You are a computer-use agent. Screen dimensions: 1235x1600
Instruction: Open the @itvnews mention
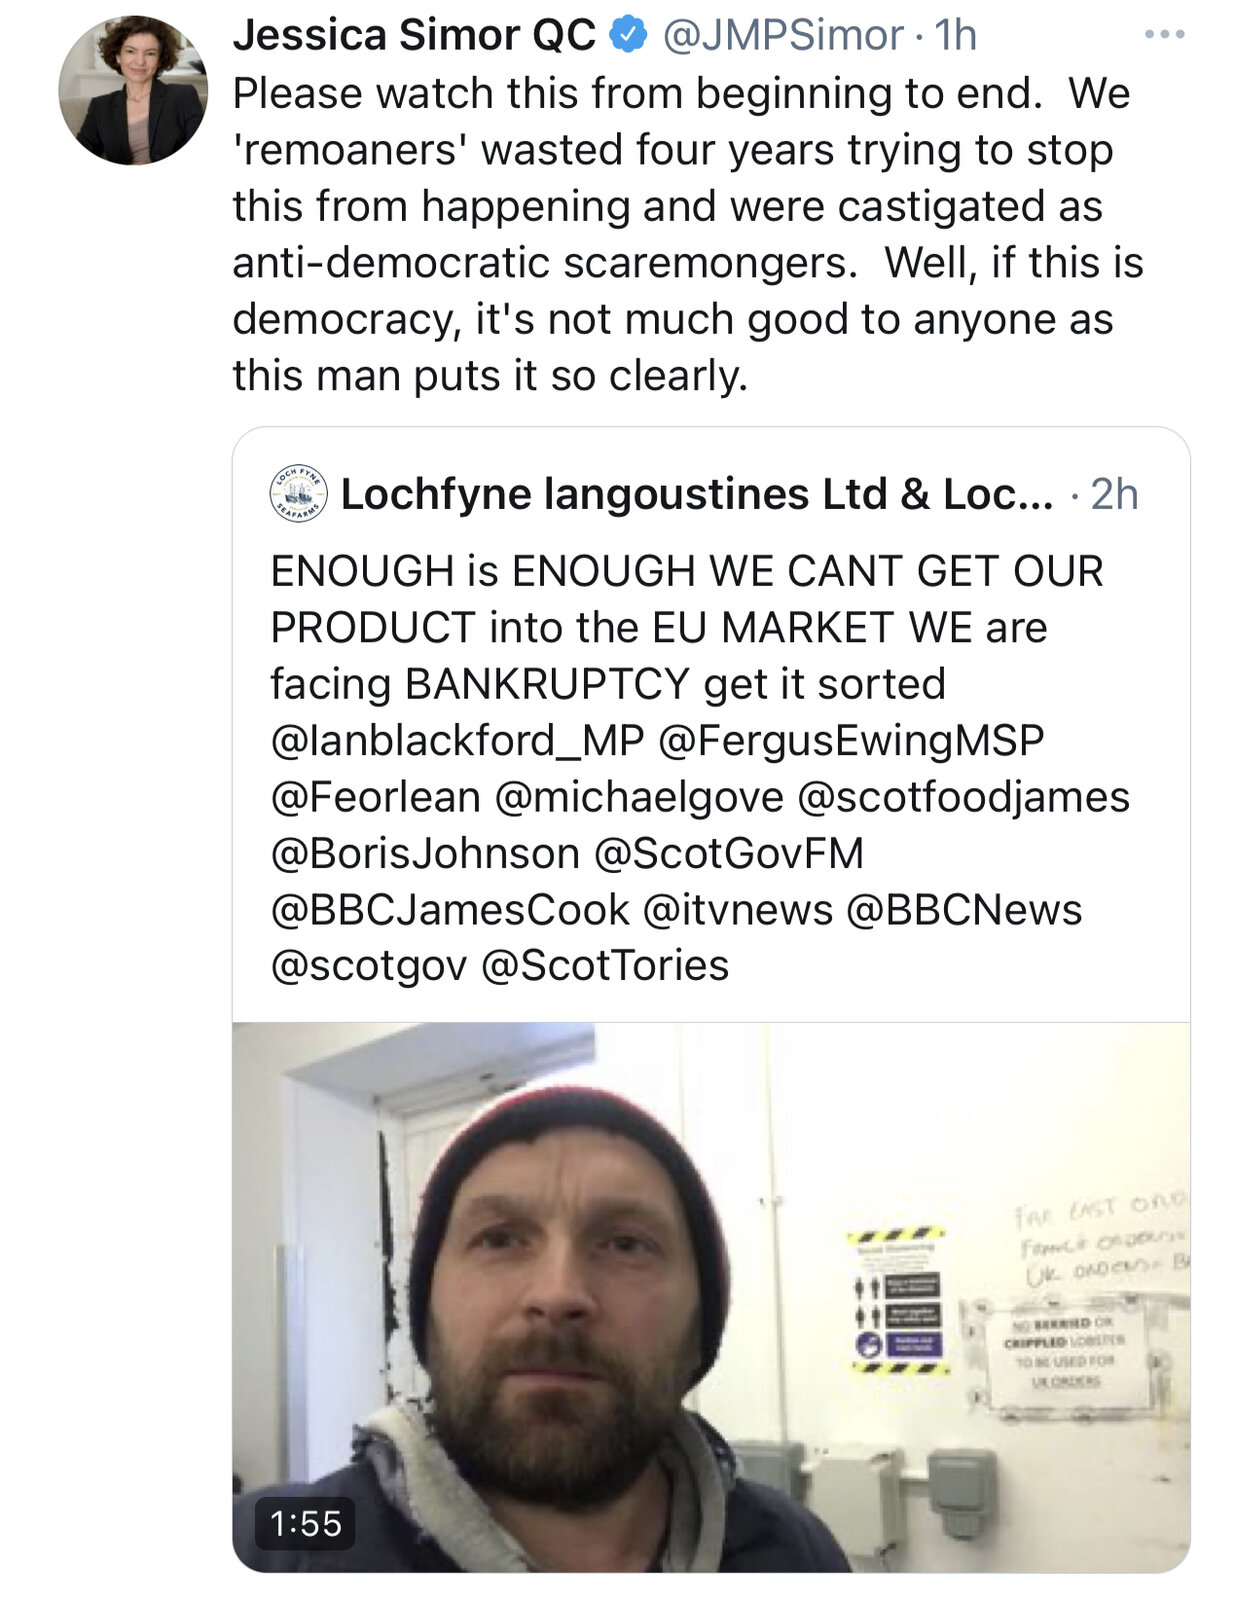coord(737,910)
